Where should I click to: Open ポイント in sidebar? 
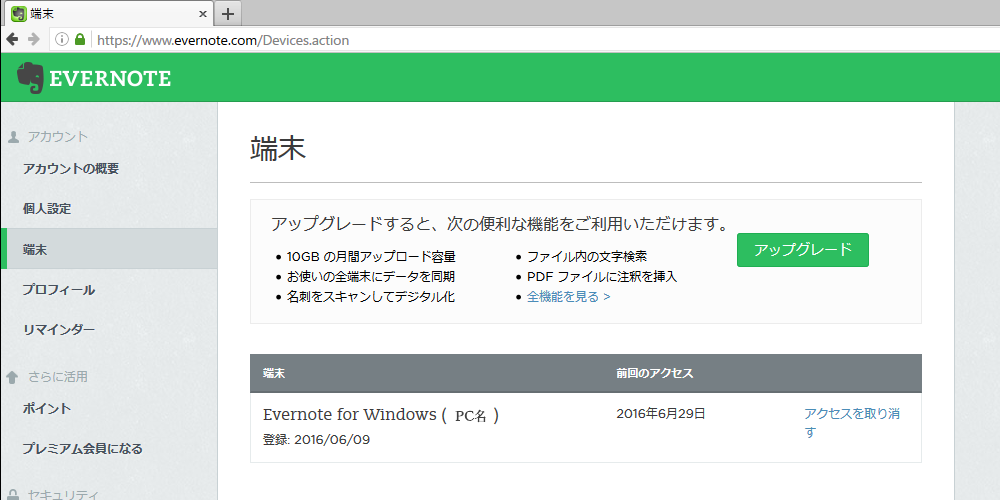click(x=47, y=409)
